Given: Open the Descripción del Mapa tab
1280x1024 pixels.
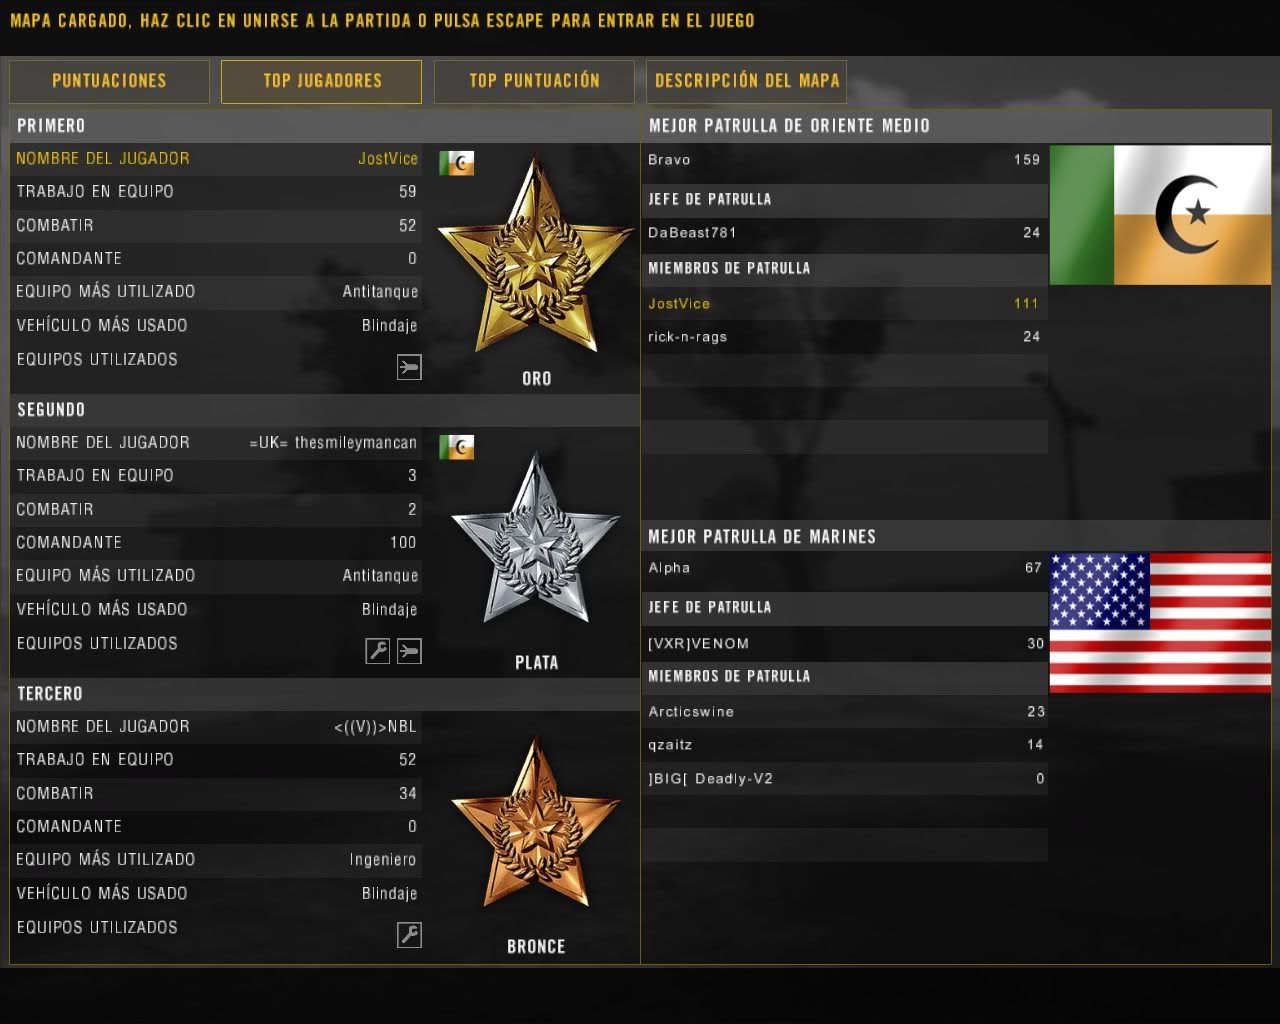Looking at the screenshot, I should click(x=746, y=81).
